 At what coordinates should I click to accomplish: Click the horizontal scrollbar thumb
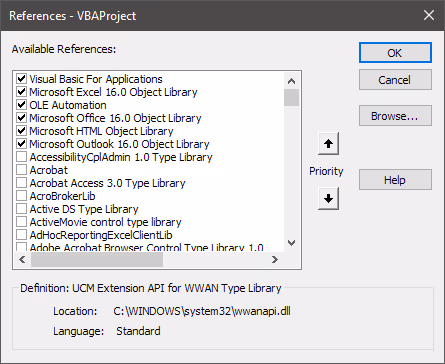click(97, 259)
